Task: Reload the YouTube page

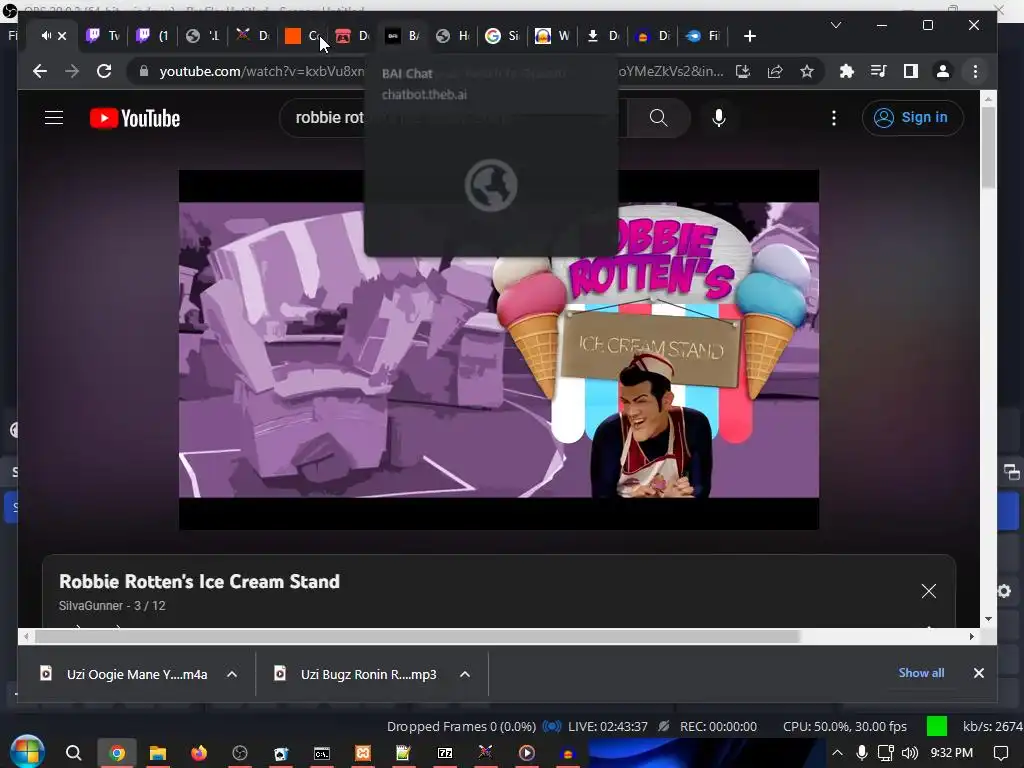Action: [x=104, y=71]
